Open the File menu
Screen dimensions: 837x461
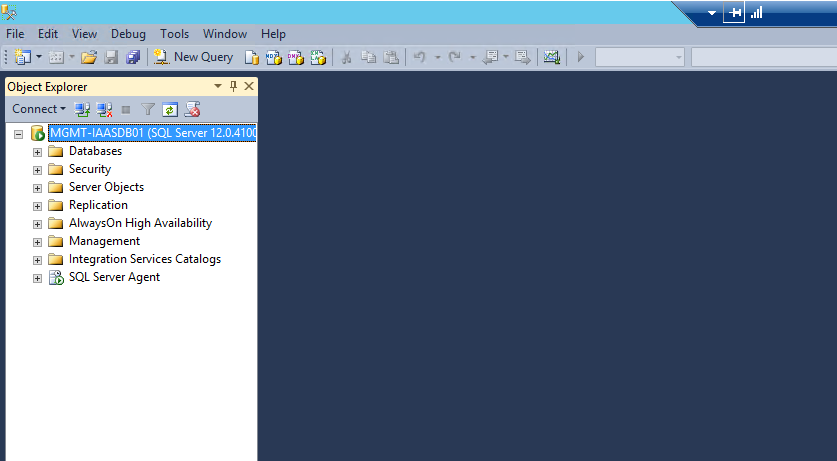click(15, 34)
